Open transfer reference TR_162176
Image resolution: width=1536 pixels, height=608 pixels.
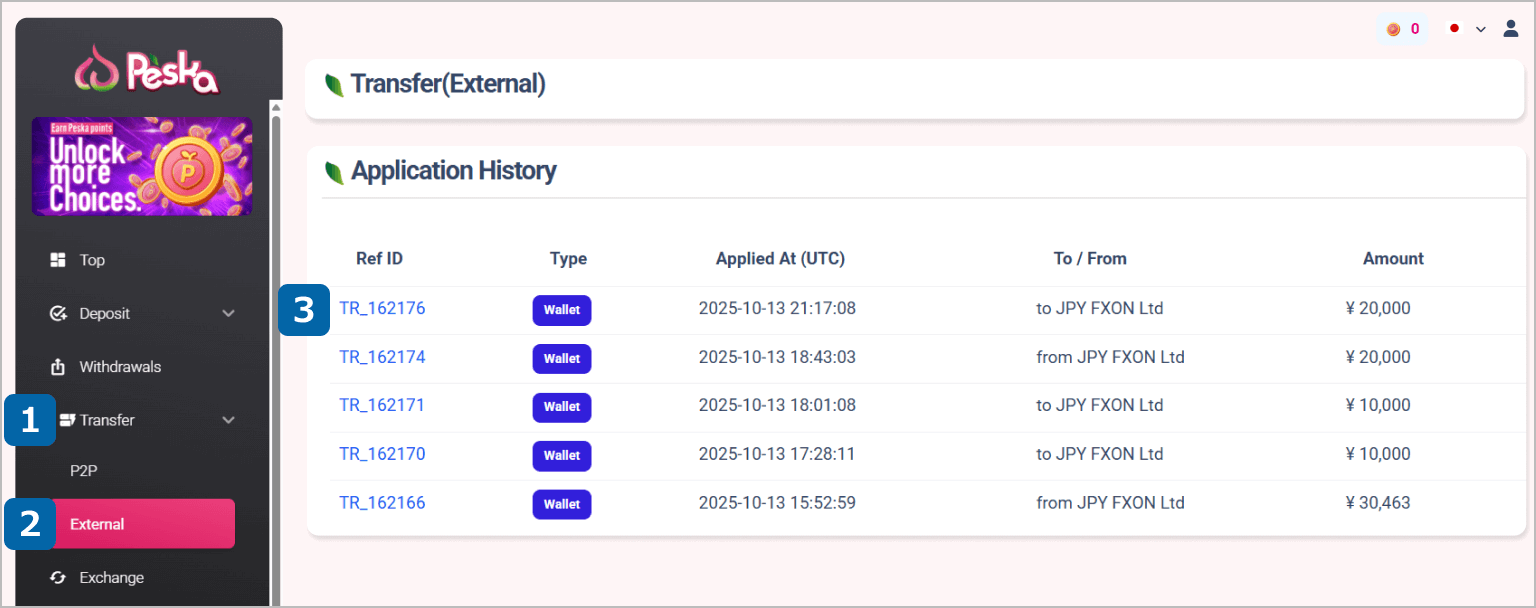point(382,308)
